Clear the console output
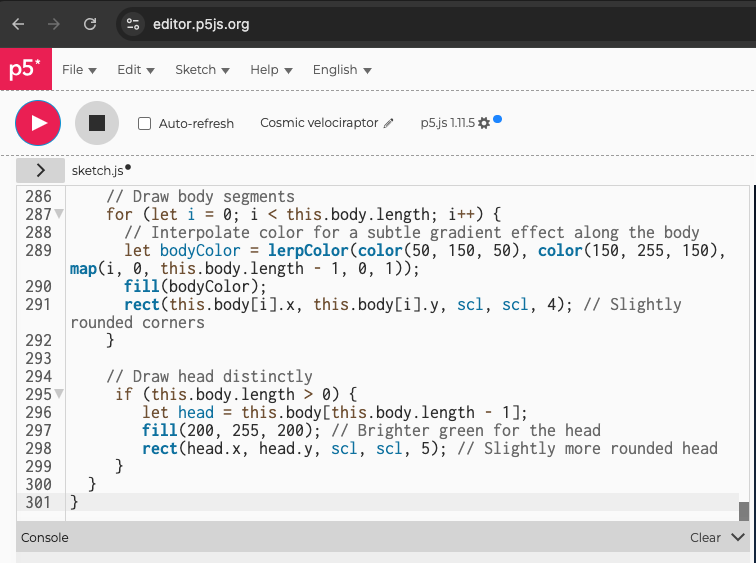The image size is (756, 563). (705, 537)
